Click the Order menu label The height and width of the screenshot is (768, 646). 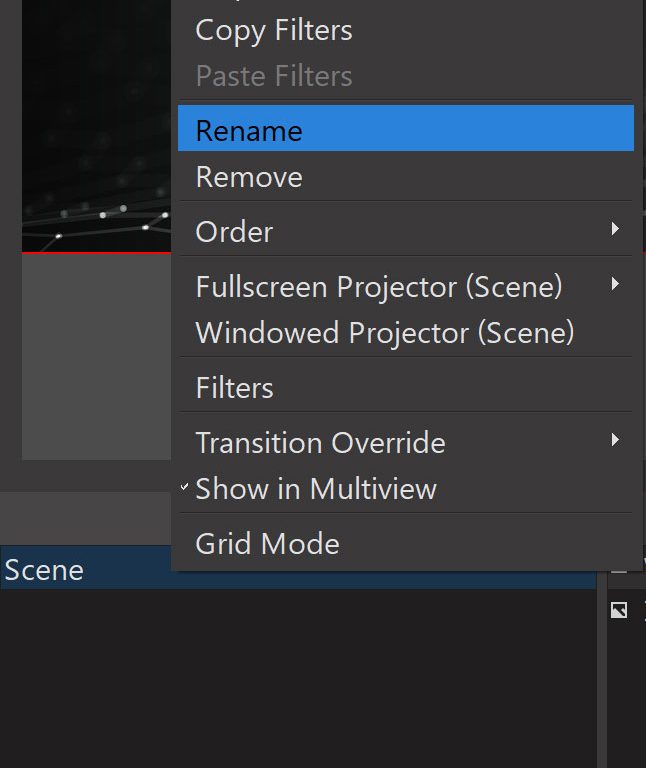click(x=234, y=232)
